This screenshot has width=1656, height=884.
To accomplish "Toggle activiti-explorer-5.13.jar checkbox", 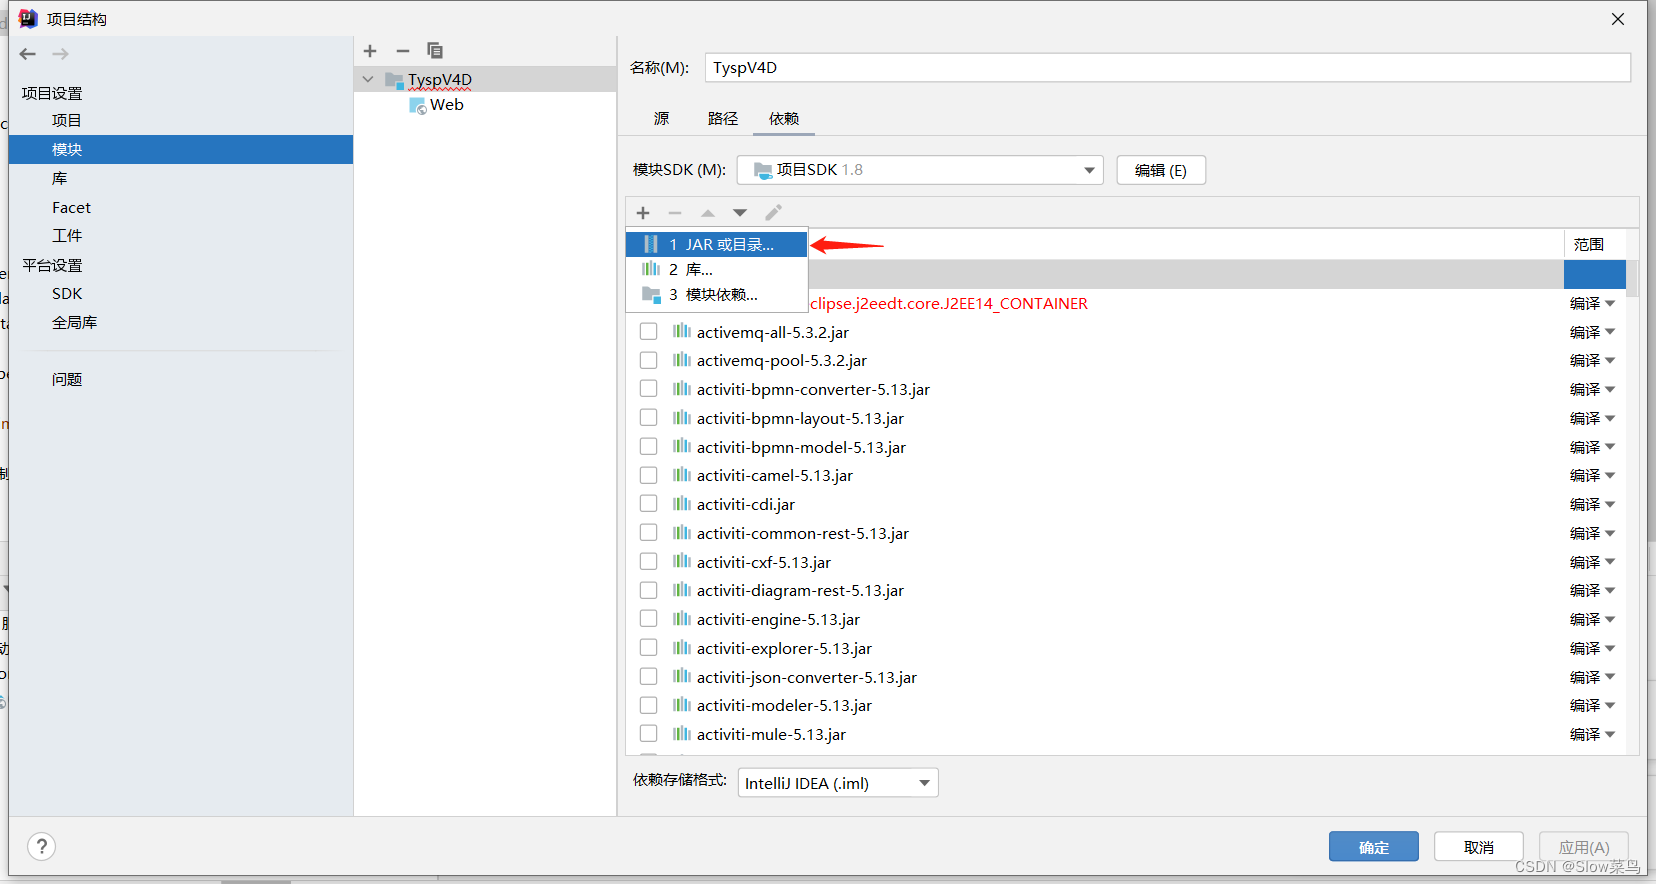I will (x=649, y=648).
